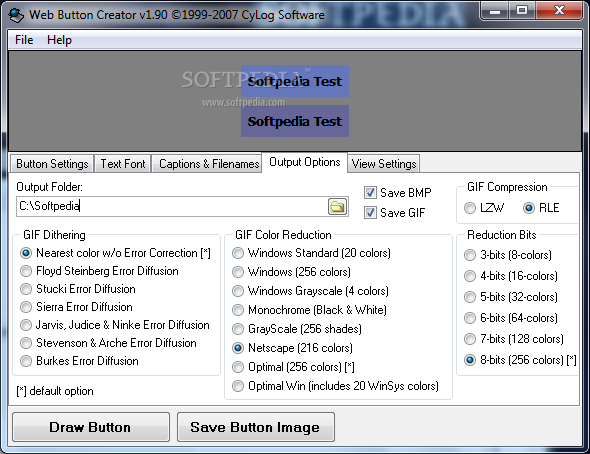Choose Nearest color w/o Error Correction dithering
The image size is (590, 454).
pos(115,253)
